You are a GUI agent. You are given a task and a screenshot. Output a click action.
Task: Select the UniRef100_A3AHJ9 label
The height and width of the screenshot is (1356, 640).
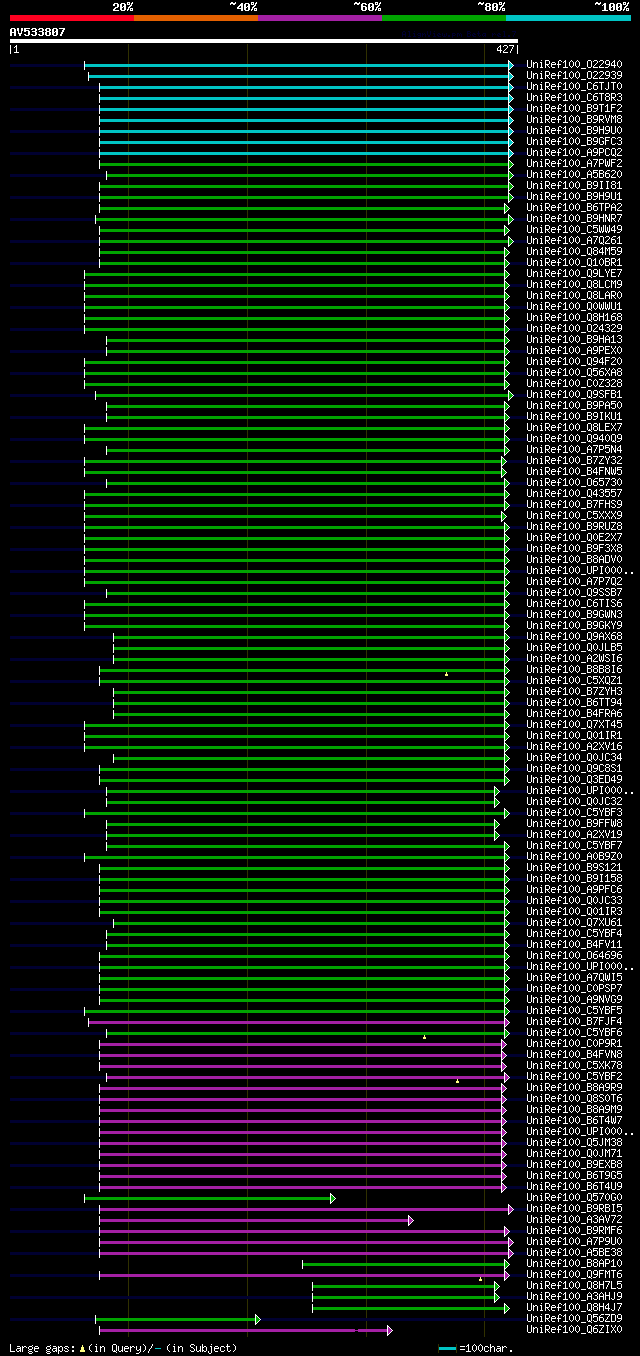point(574,1296)
